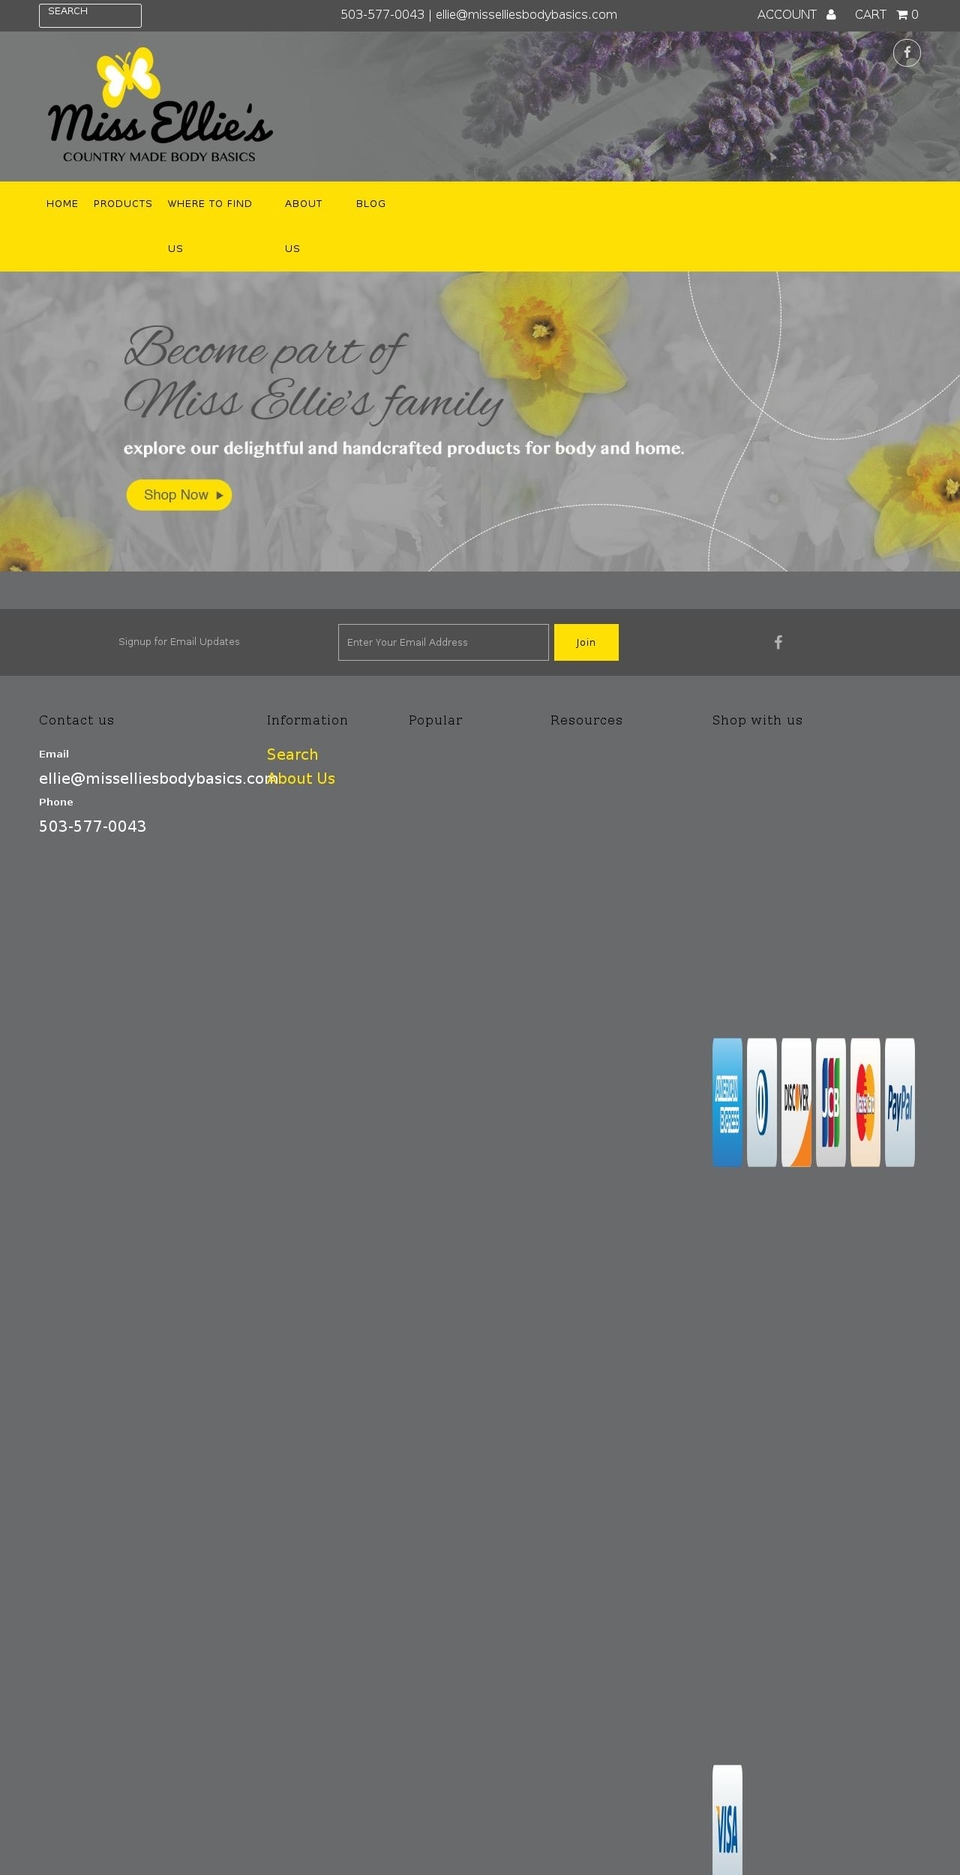Click the Miss Ellie's butterfly logo
This screenshot has width=960, height=1875.
coord(160,106)
